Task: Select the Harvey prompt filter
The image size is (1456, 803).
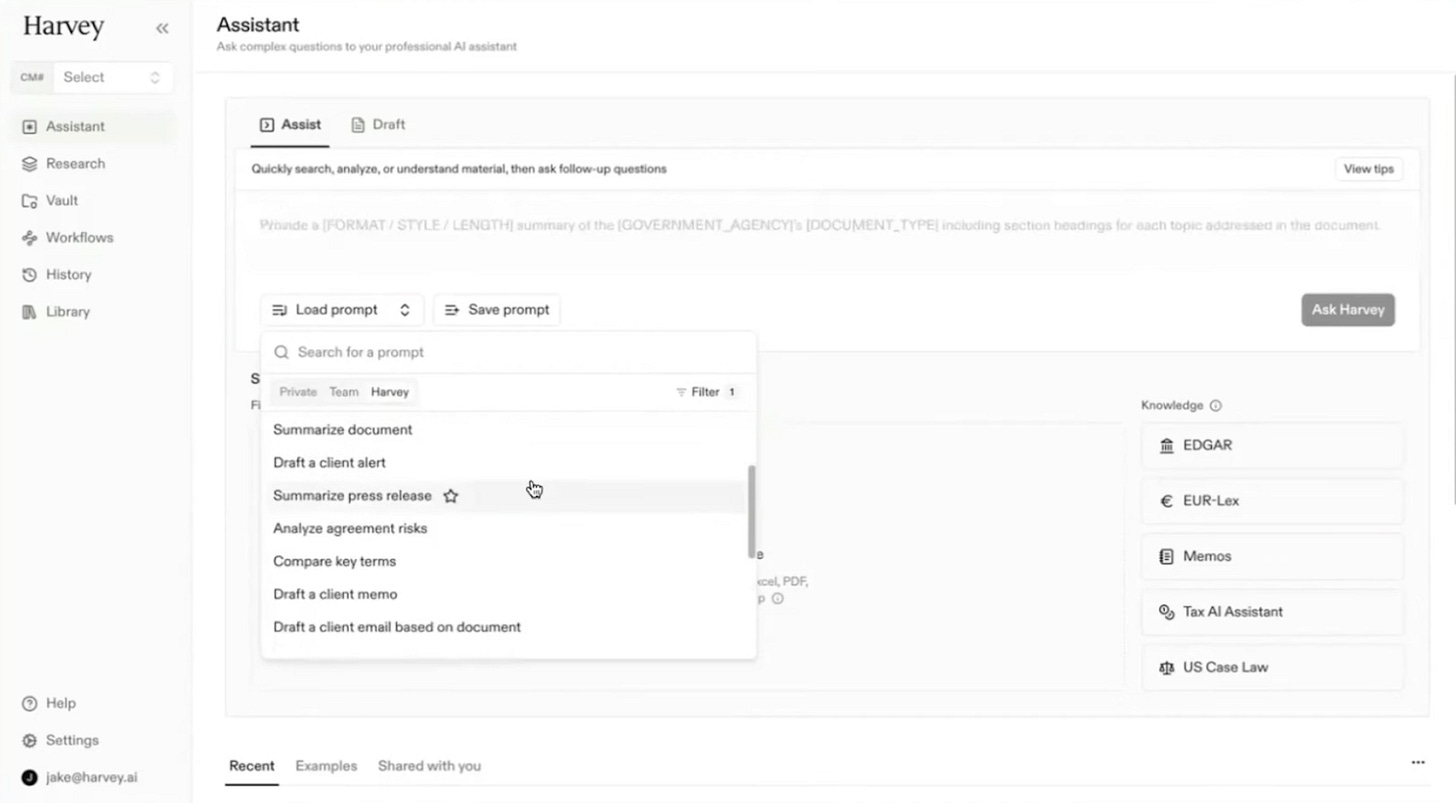Action: pyautogui.click(x=390, y=392)
